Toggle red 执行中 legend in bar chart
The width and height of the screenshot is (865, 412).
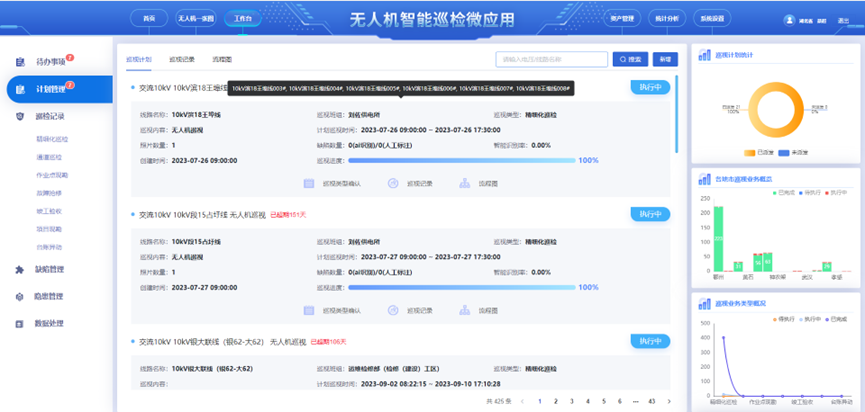point(835,192)
